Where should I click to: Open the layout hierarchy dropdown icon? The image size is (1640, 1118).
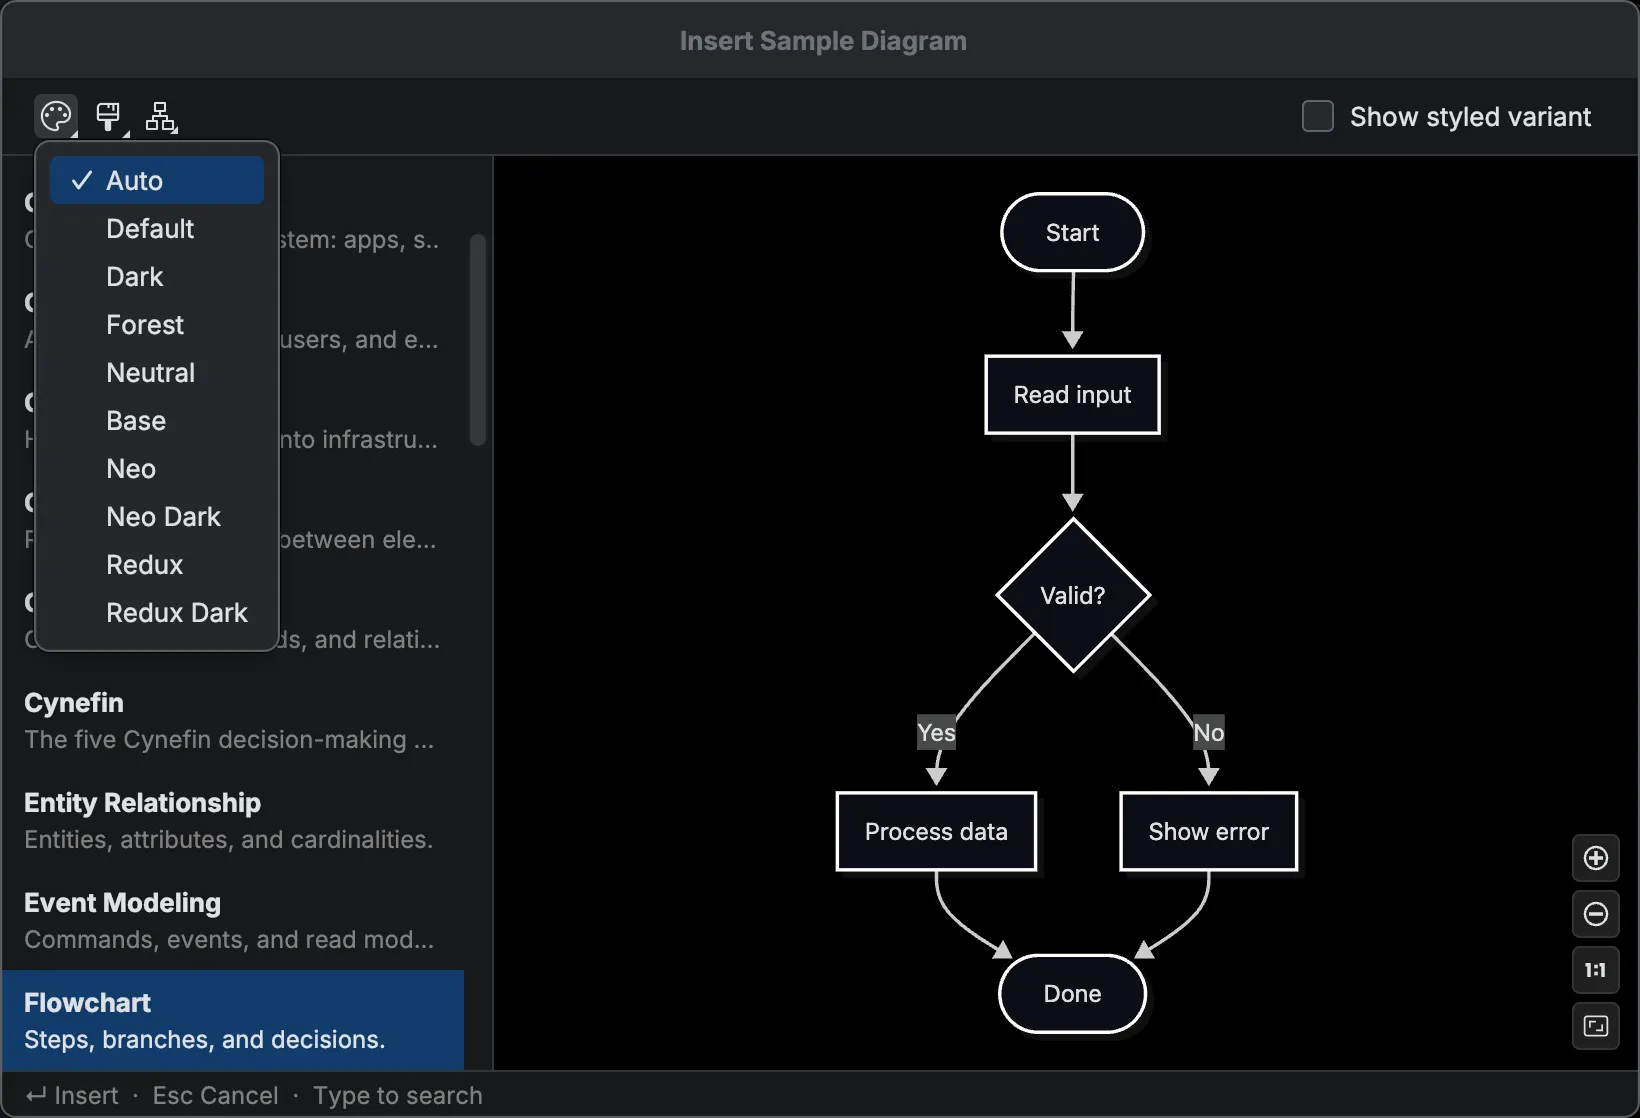[x=160, y=117]
